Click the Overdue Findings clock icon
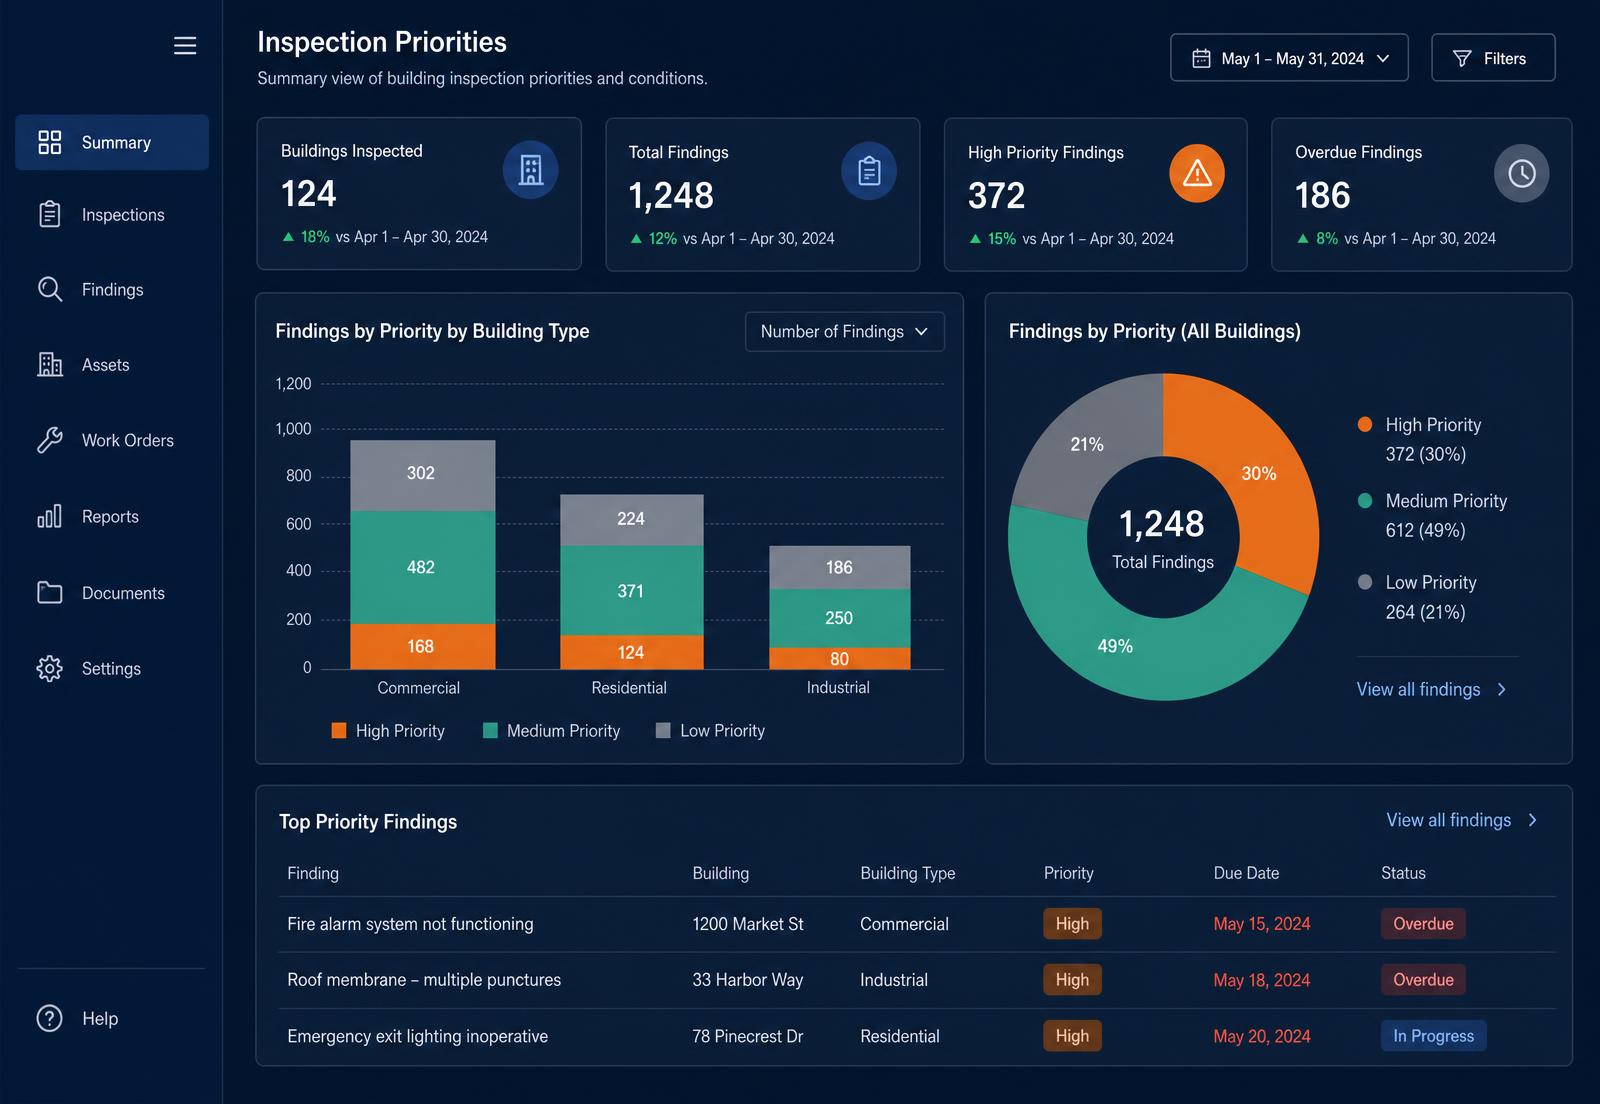The image size is (1600, 1104). (x=1522, y=173)
